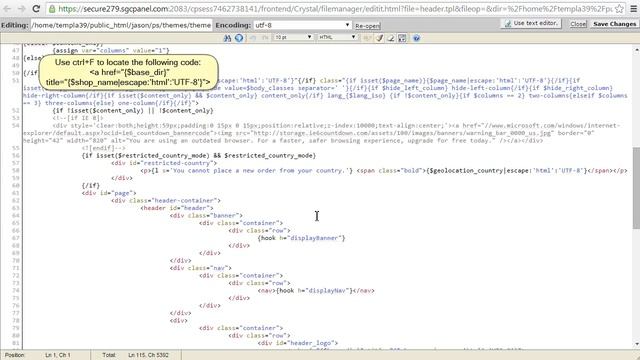Image resolution: width=640 pixels, height=360 pixels.
Task: Click the <!--[if IE 8]> comment line
Action: 78,118
